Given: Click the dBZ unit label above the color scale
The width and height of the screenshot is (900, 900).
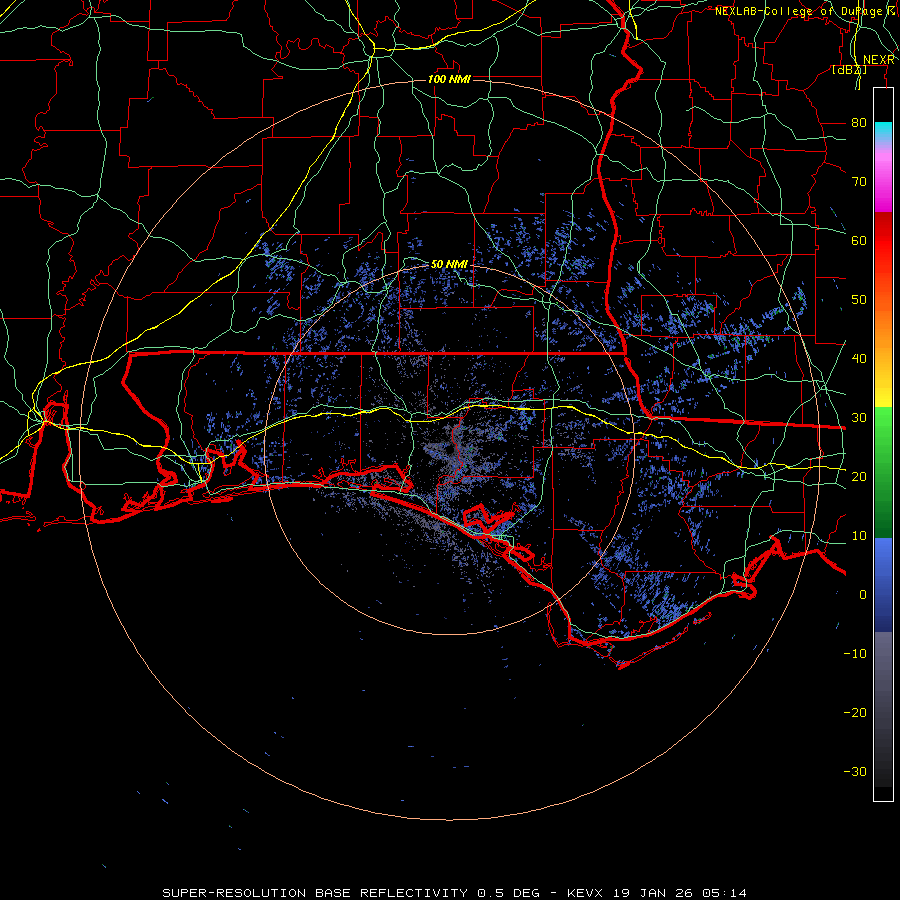Looking at the screenshot, I should coord(849,70).
